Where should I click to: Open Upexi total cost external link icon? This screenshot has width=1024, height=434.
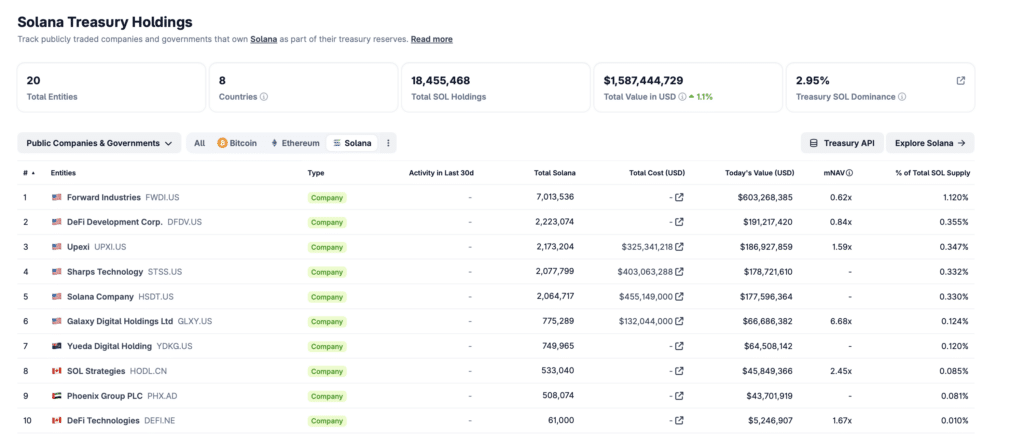click(x=679, y=247)
